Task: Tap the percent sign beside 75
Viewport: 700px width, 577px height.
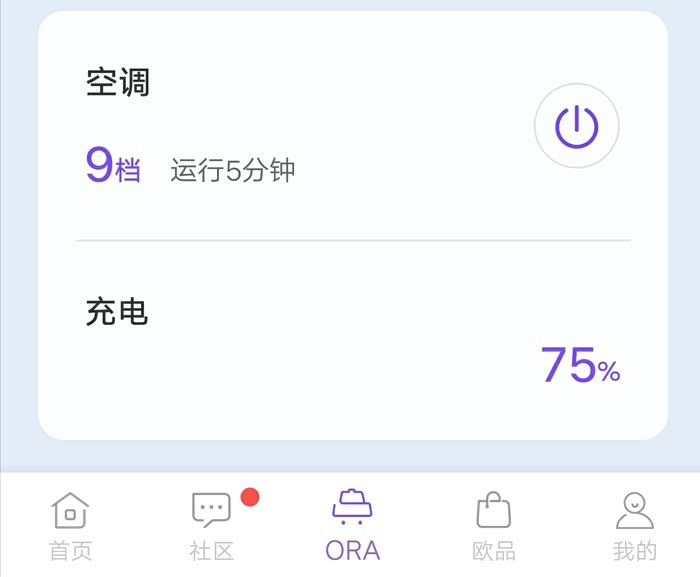Action: [x=609, y=373]
